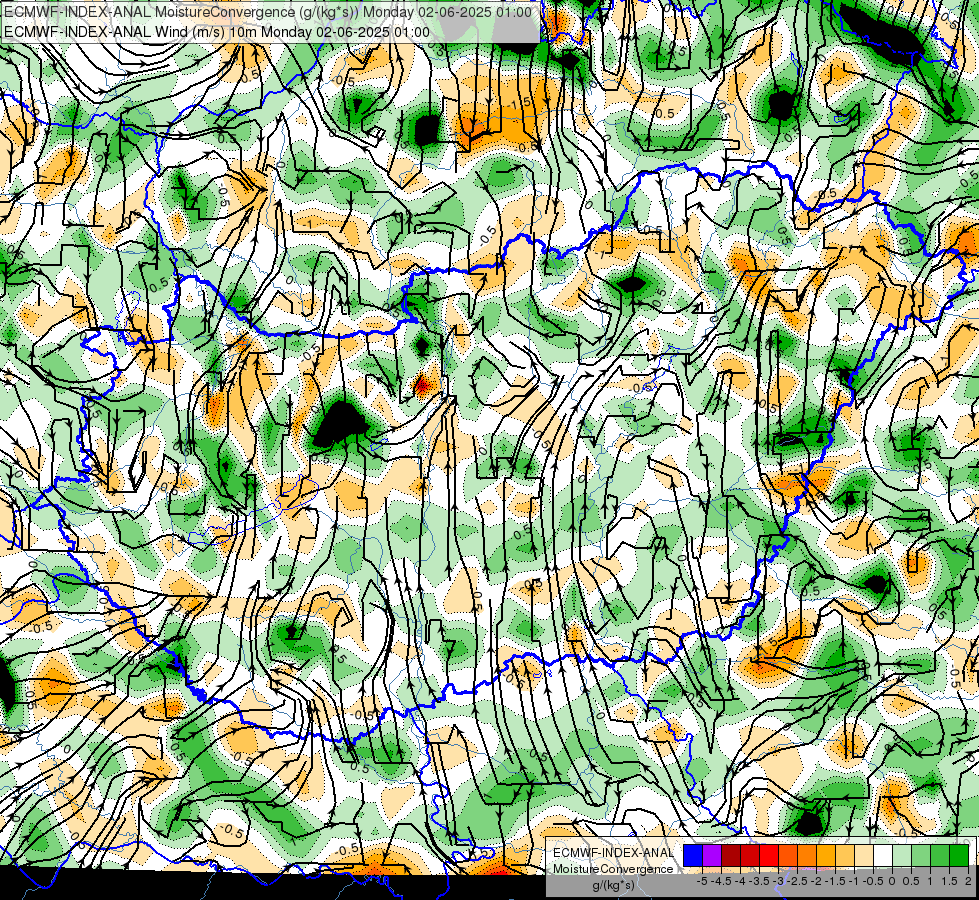Viewport: 979px width, 900px height.
Task: Click the white legend swatch -0.5 to 0
Action: pyautogui.click(x=883, y=855)
